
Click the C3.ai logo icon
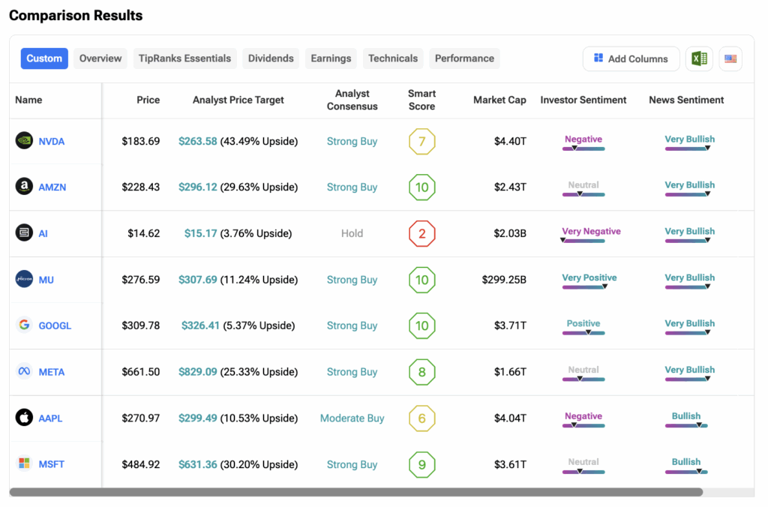coord(24,233)
